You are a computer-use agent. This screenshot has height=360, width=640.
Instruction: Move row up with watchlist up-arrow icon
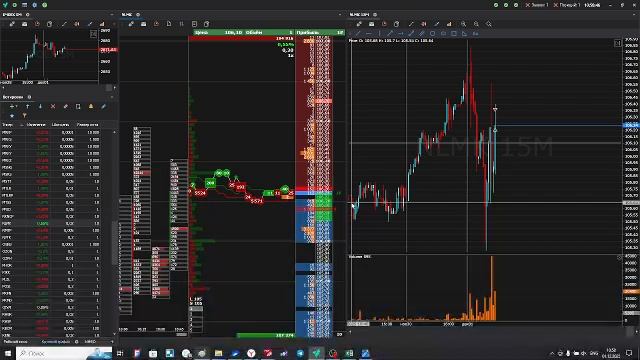coord(27,107)
